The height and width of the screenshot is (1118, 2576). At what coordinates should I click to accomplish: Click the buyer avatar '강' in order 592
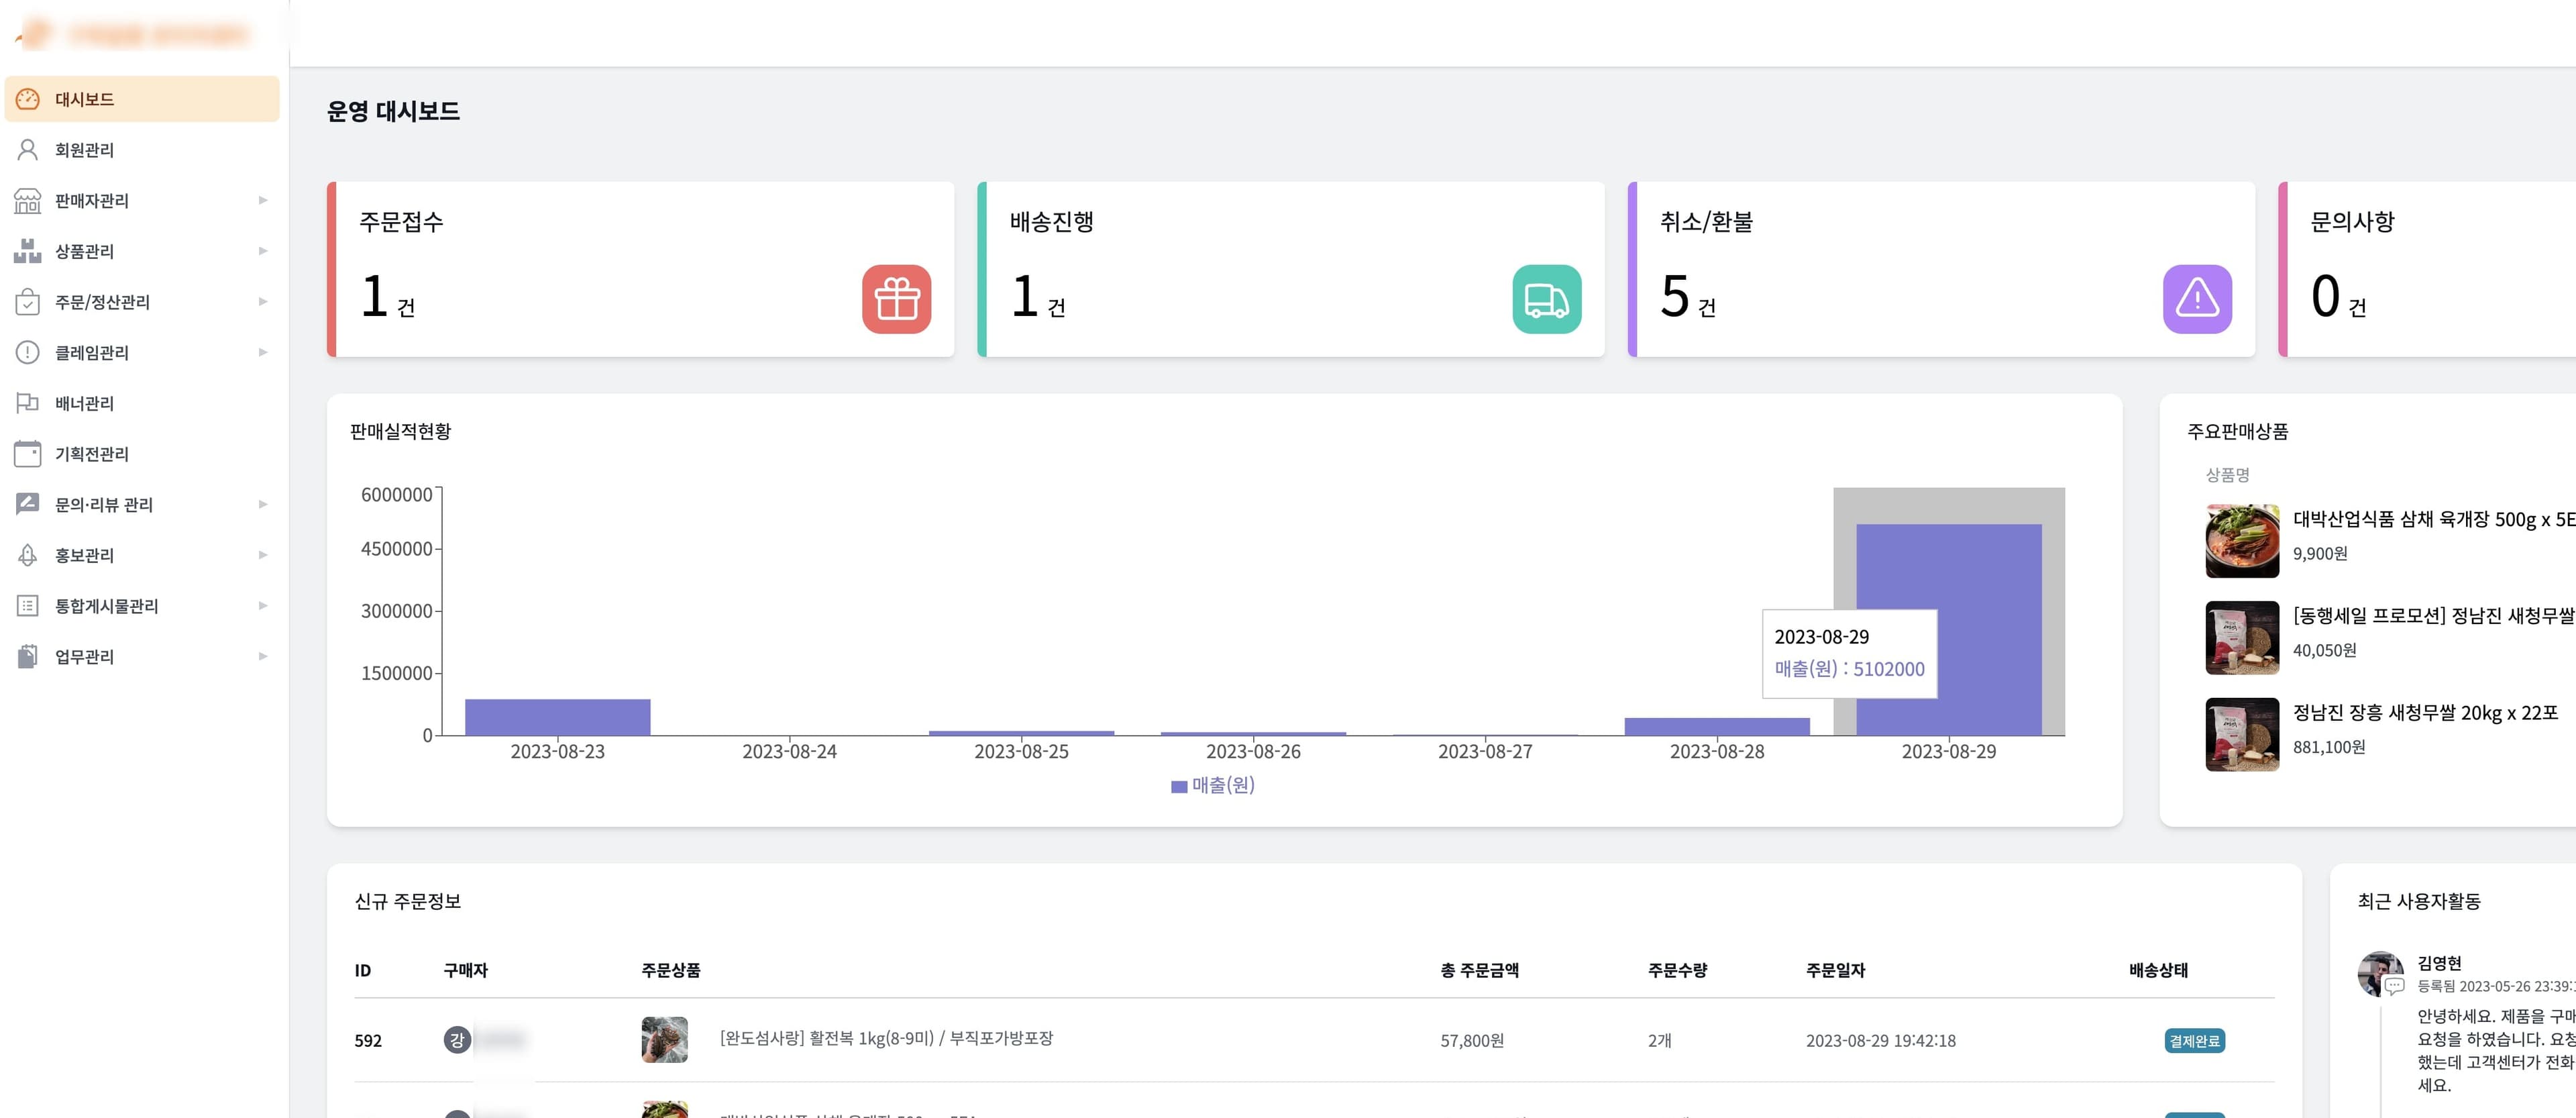tap(457, 1040)
